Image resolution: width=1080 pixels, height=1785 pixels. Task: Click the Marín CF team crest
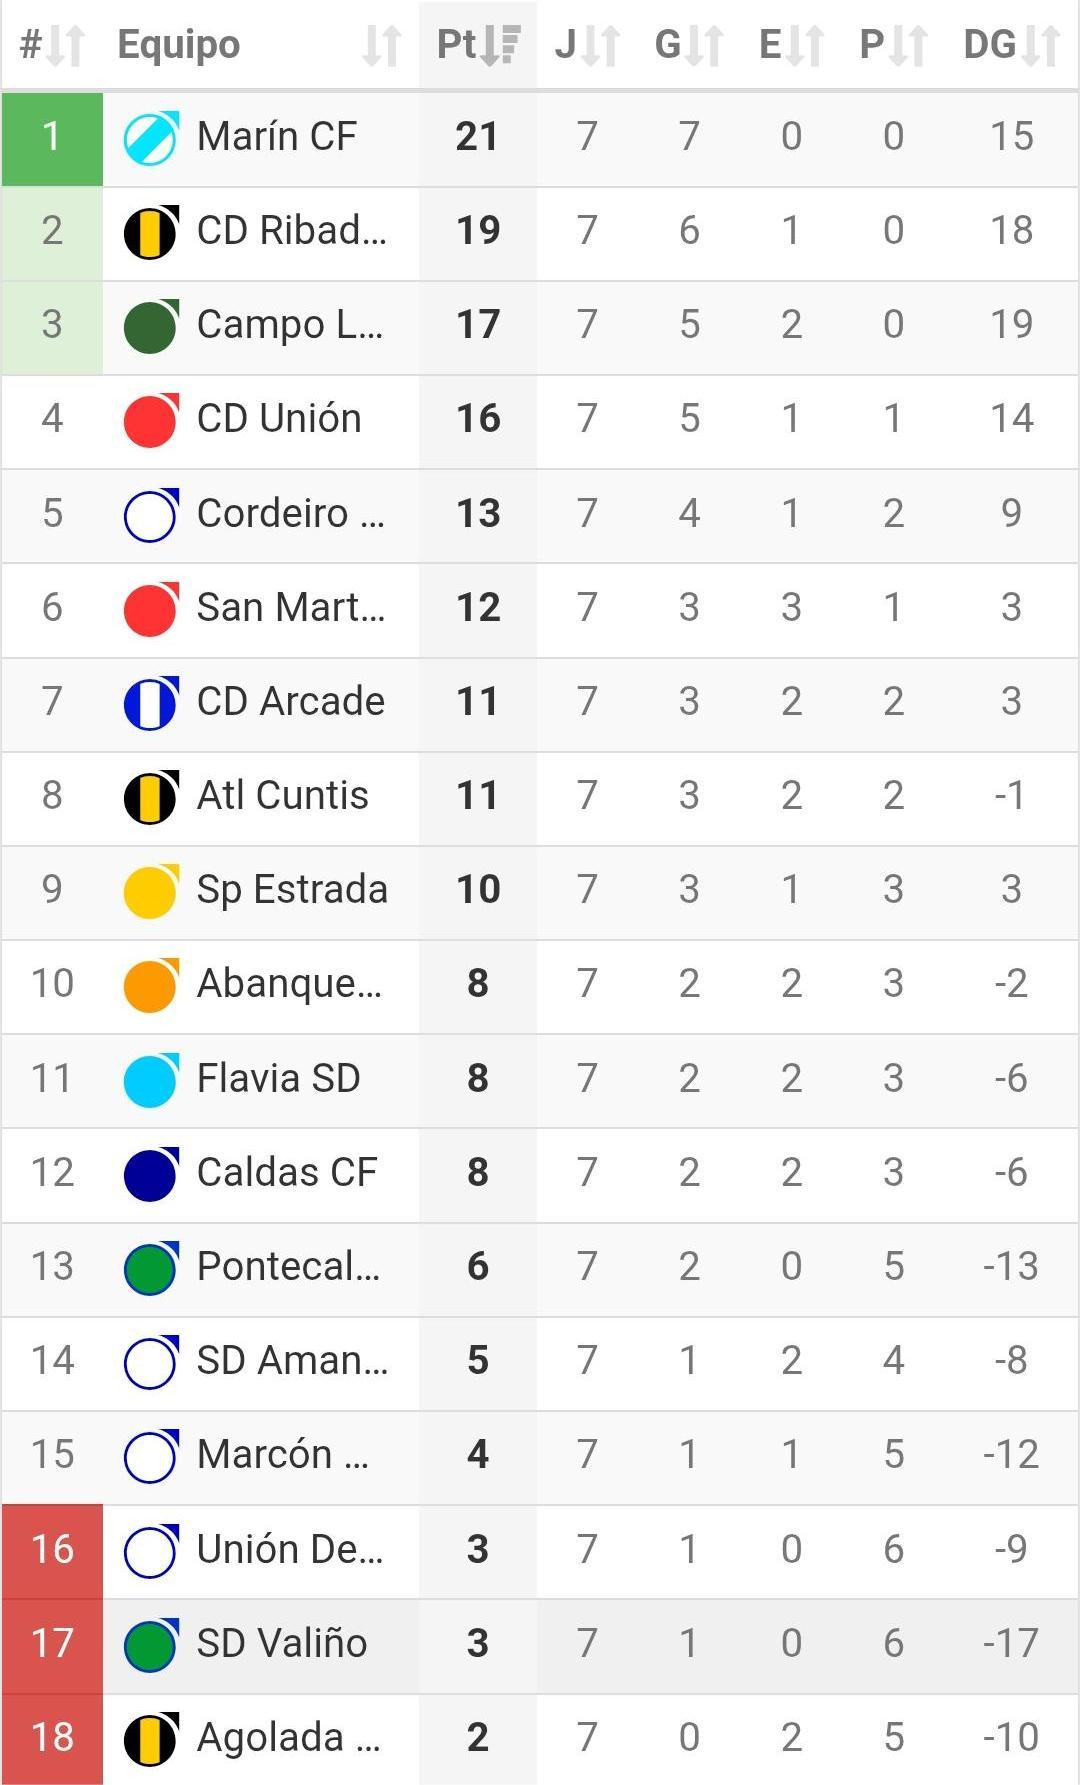click(151, 137)
